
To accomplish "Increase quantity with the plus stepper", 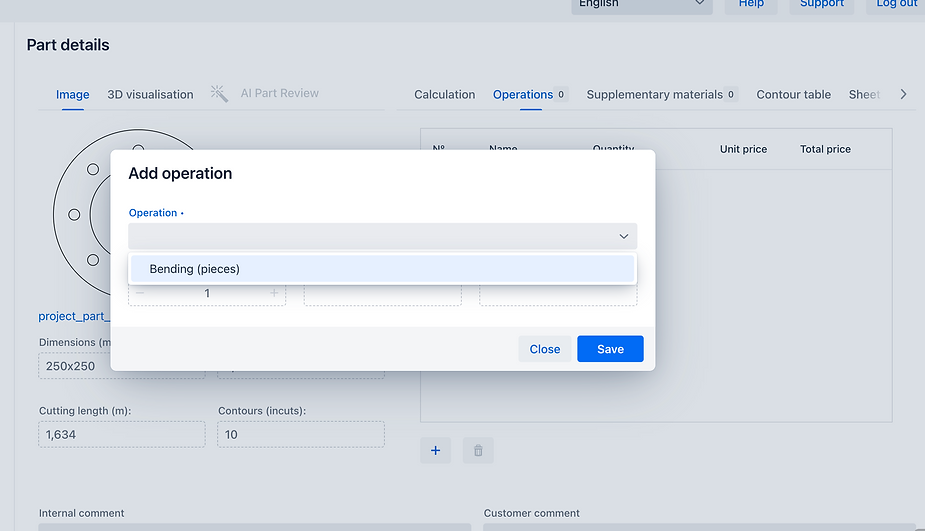I will pyautogui.click(x=274, y=293).
